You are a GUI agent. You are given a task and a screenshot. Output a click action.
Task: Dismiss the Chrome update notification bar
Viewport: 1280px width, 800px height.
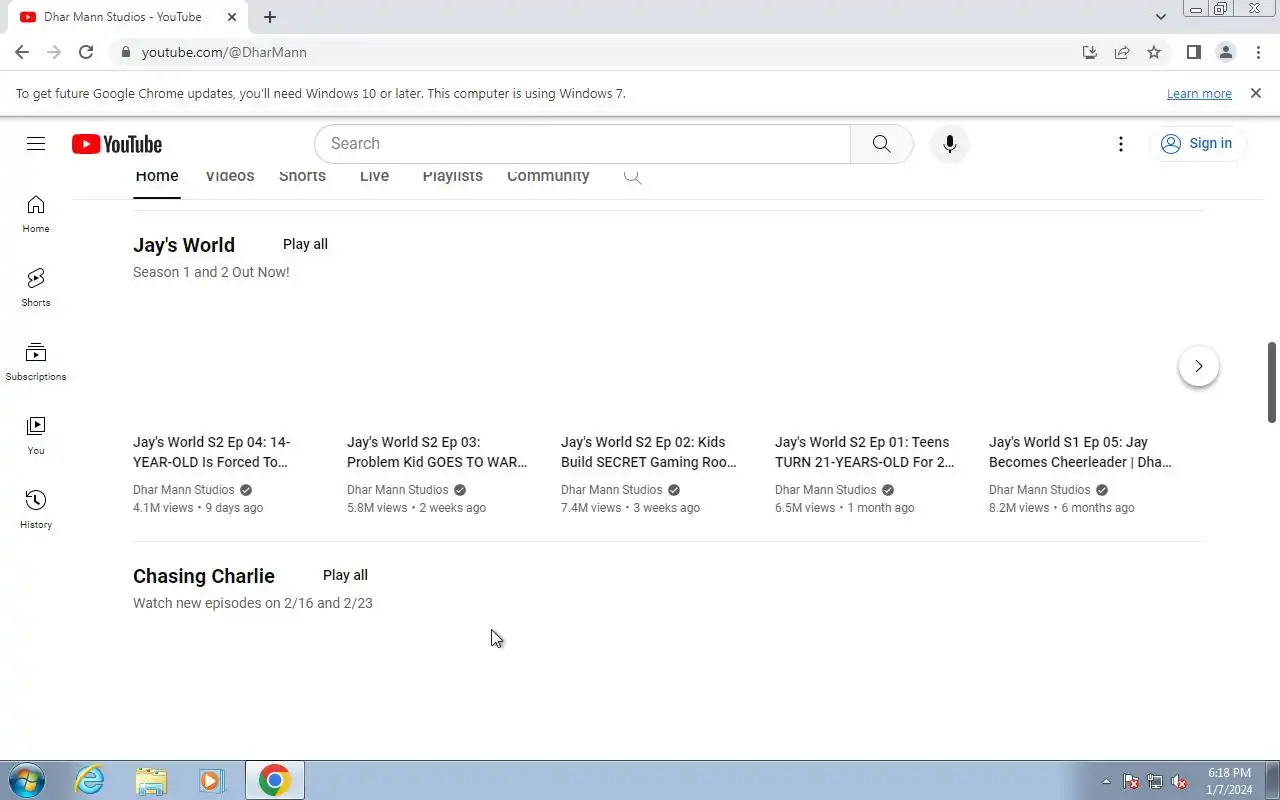pyautogui.click(x=1256, y=93)
